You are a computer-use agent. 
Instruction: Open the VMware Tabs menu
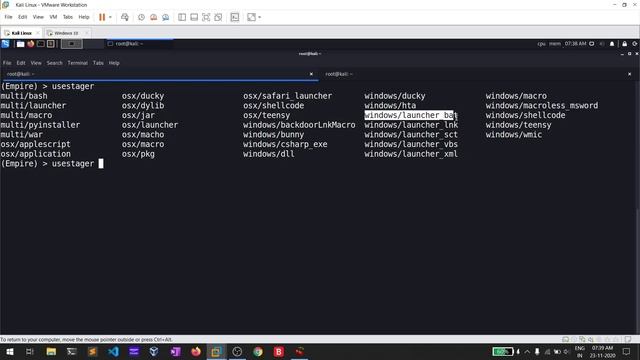coord(68,17)
